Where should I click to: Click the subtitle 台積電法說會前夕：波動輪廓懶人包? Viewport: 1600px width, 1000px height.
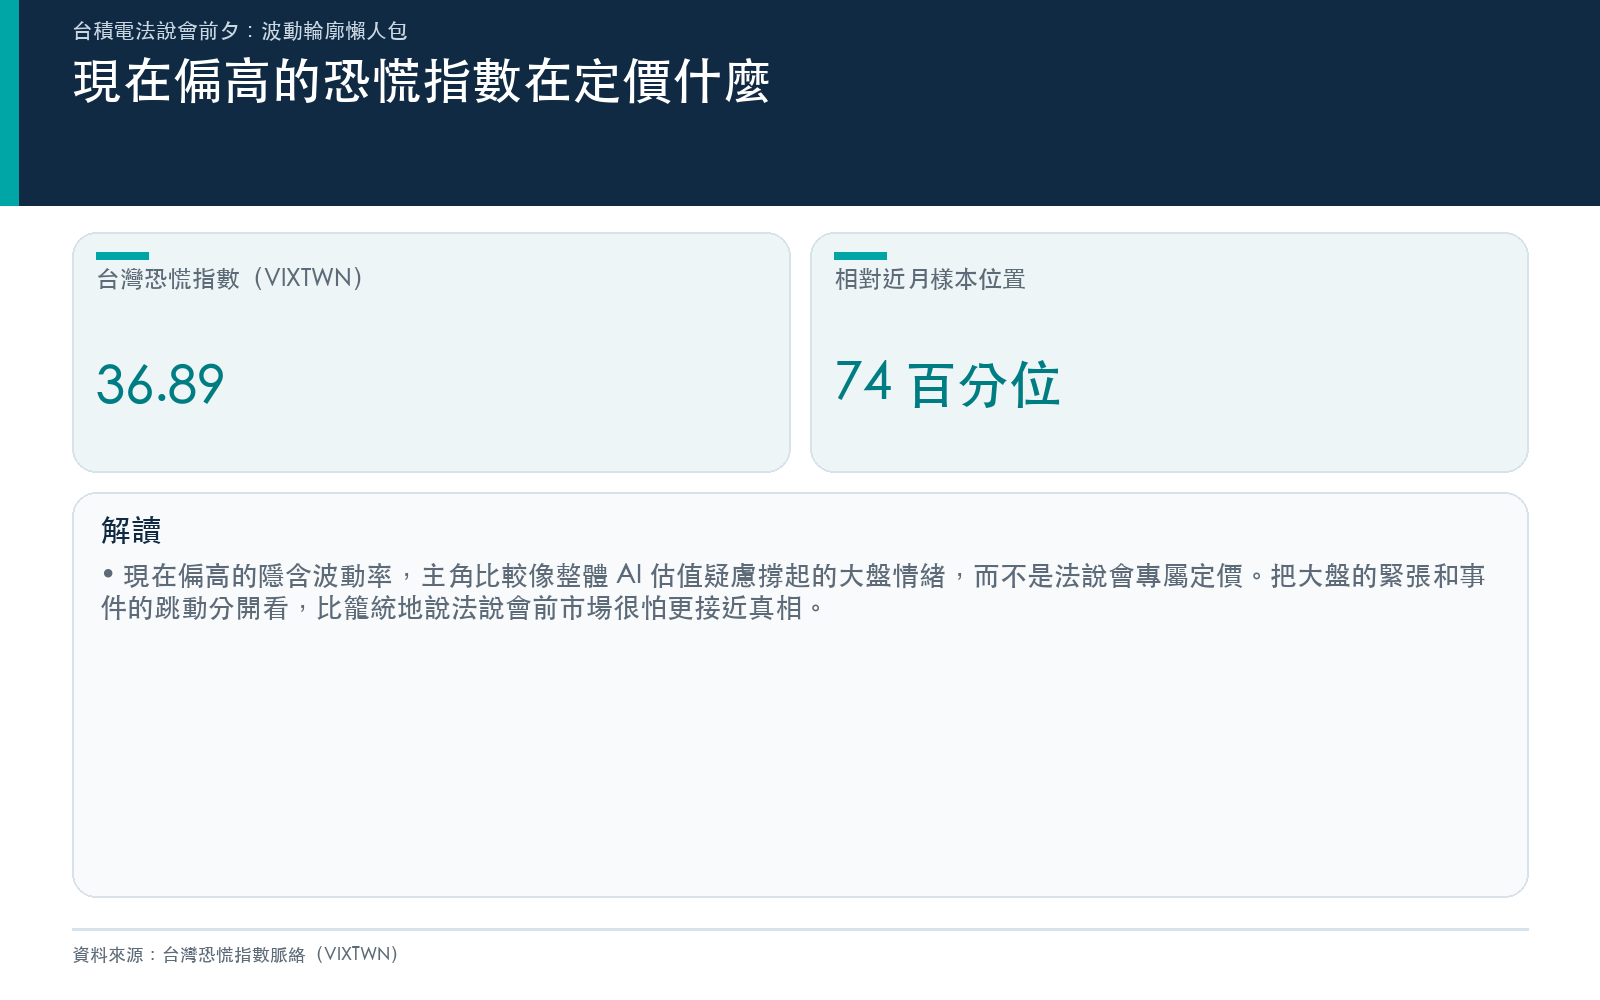coord(240,31)
